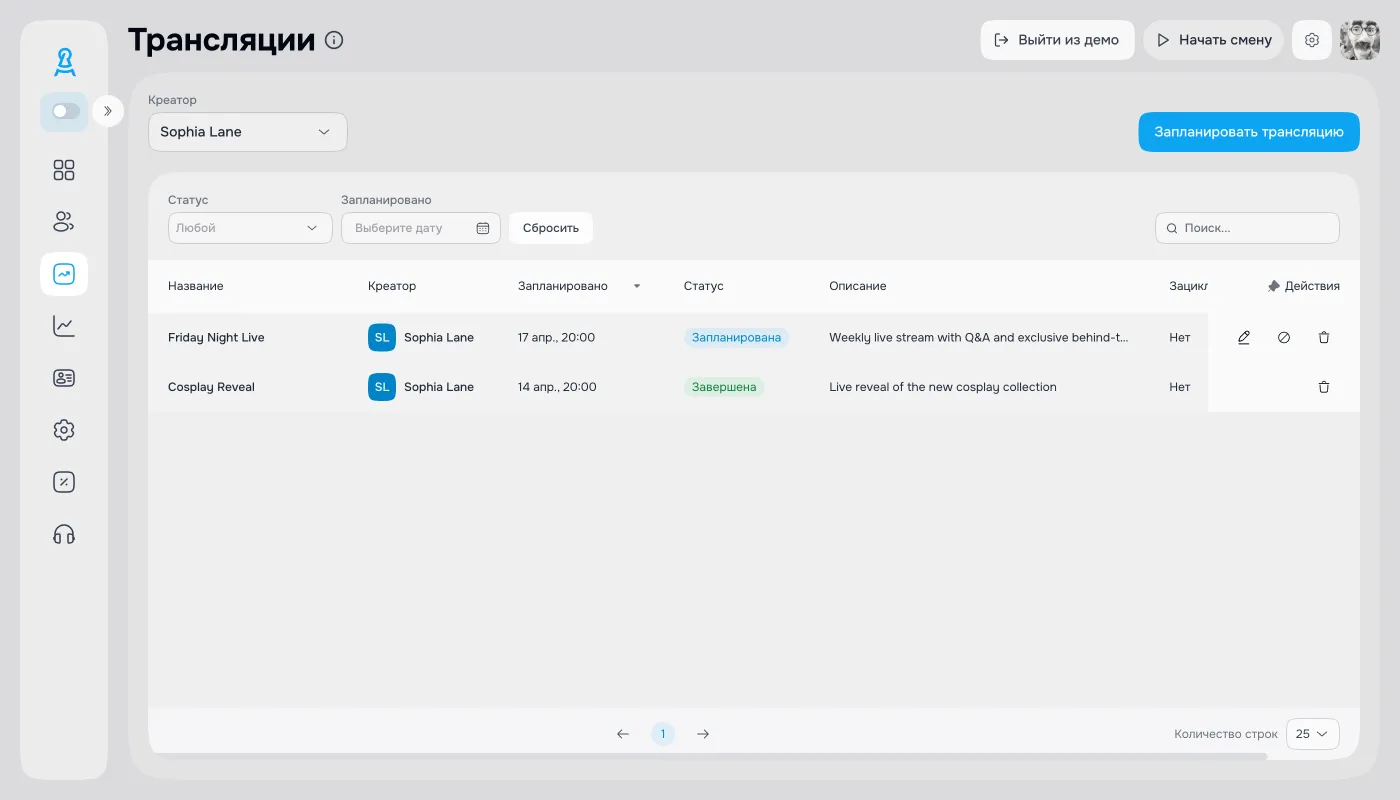The image size is (1400, 800).
Task: Open the analytics line chart sidebar icon
Action: pos(64,326)
